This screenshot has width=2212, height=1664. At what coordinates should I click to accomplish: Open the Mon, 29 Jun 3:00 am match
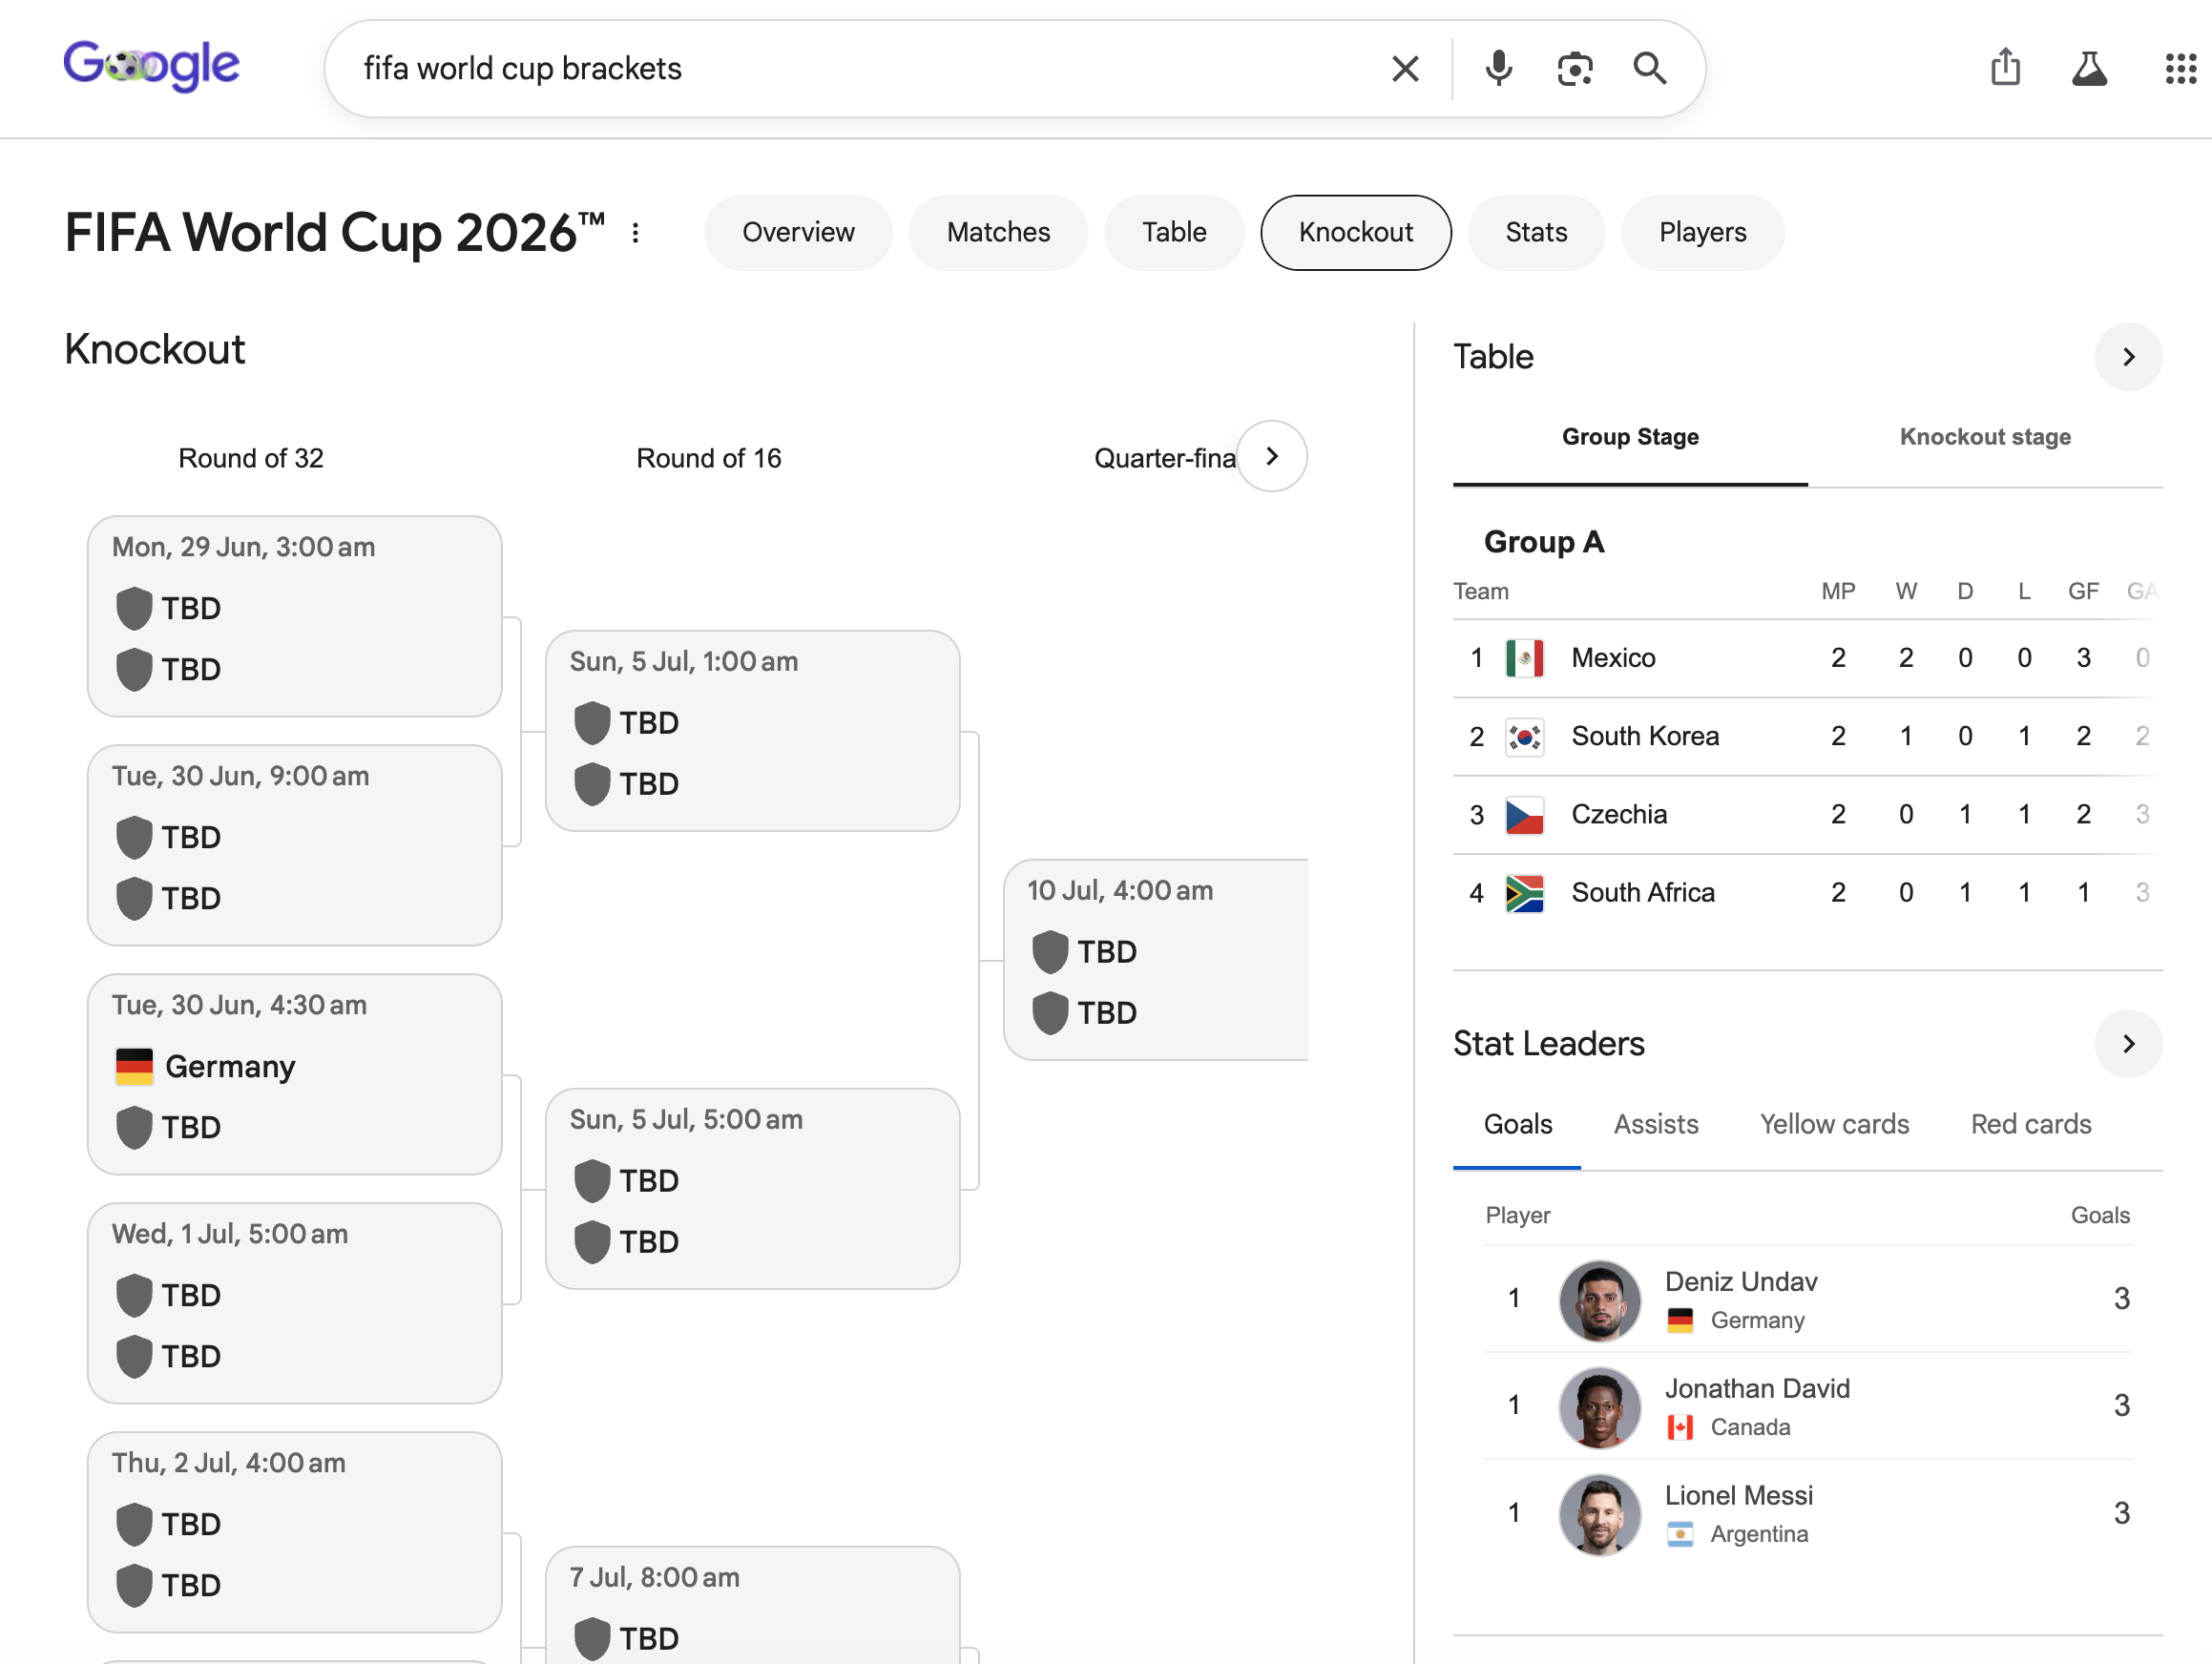(294, 616)
